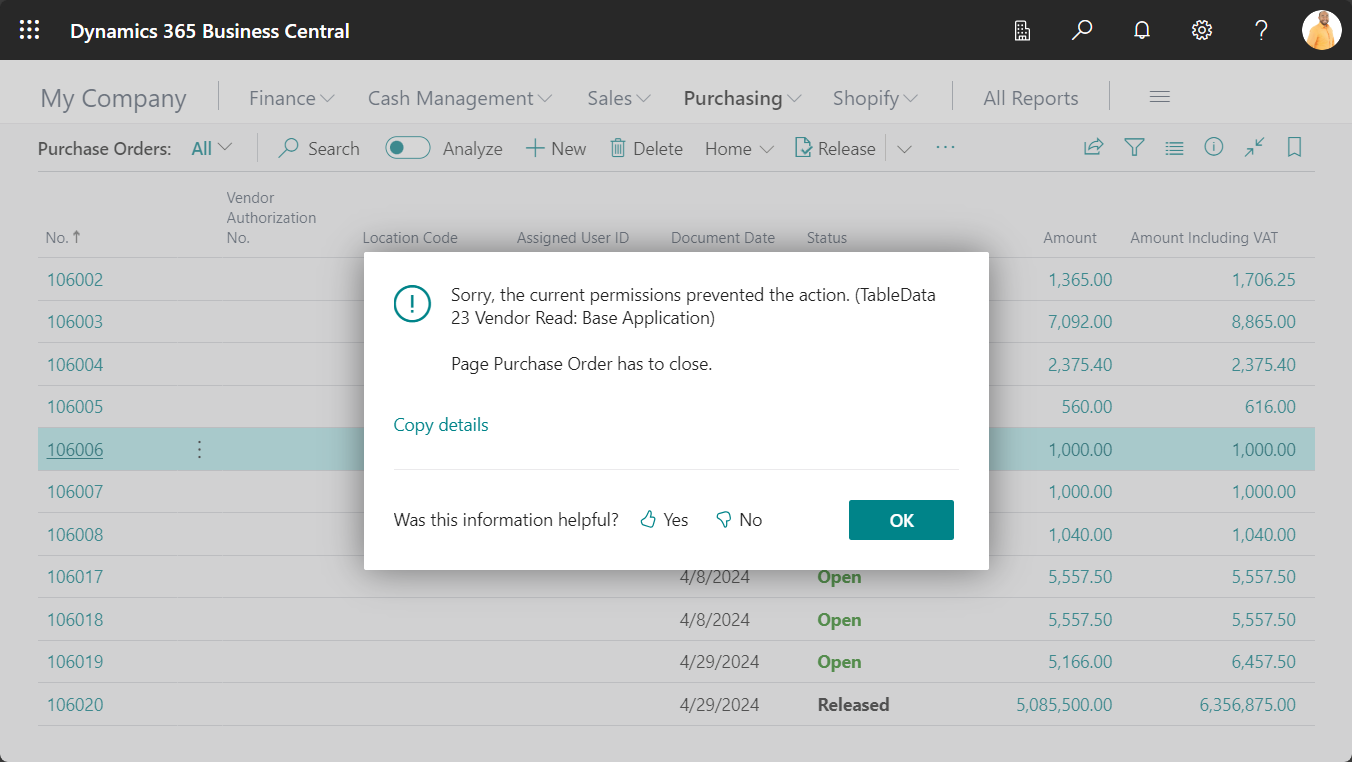Exit focus mode with the collapse icon
The height and width of the screenshot is (762, 1352).
coord(1254,147)
